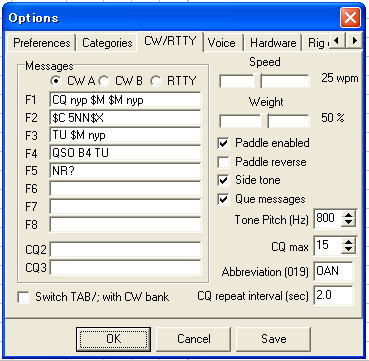Decrease CQ max with down arrow
Image resolution: width=369 pixels, height=361 pixels.
click(x=348, y=250)
